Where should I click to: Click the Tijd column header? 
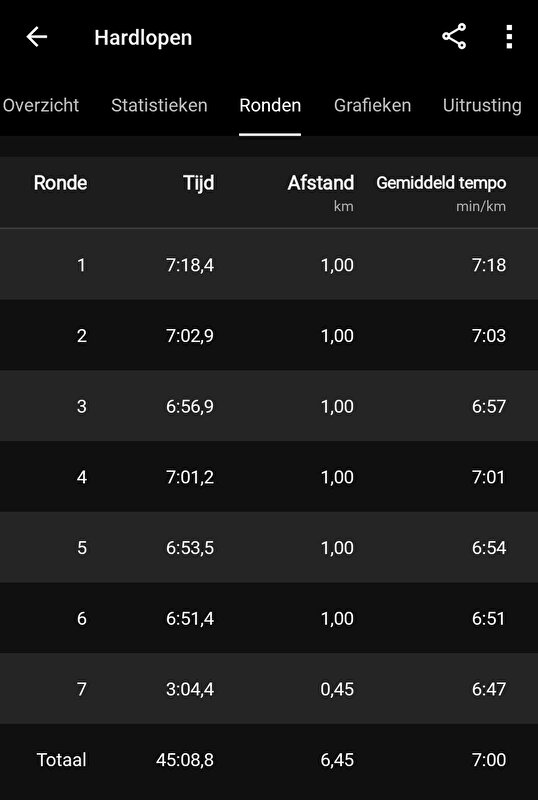[x=199, y=183]
